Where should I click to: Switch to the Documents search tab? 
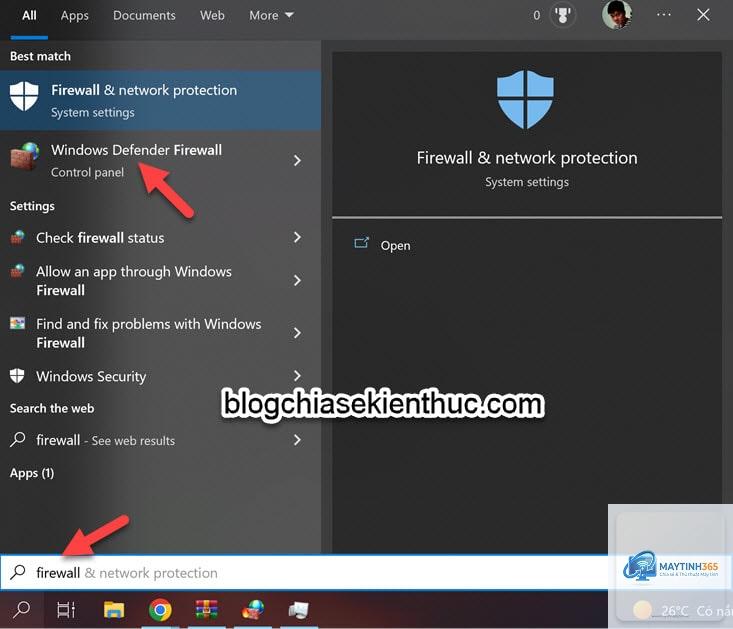point(144,15)
